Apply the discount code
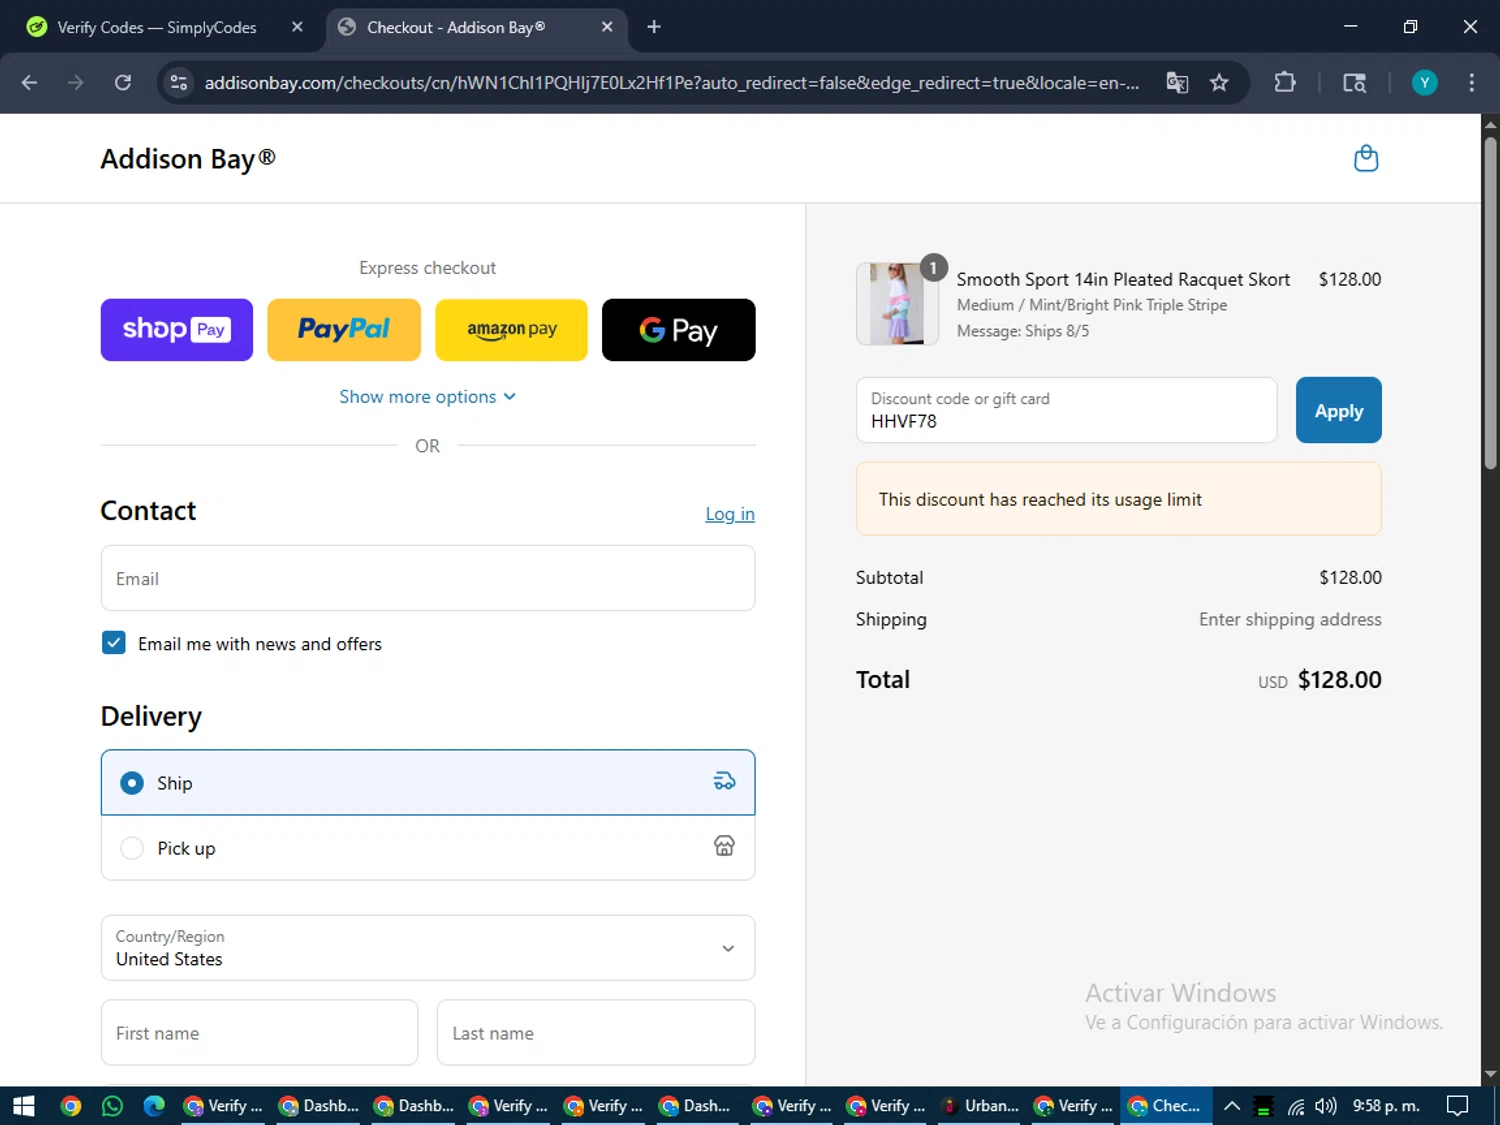This screenshot has width=1500, height=1125. tap(1339, 410)
